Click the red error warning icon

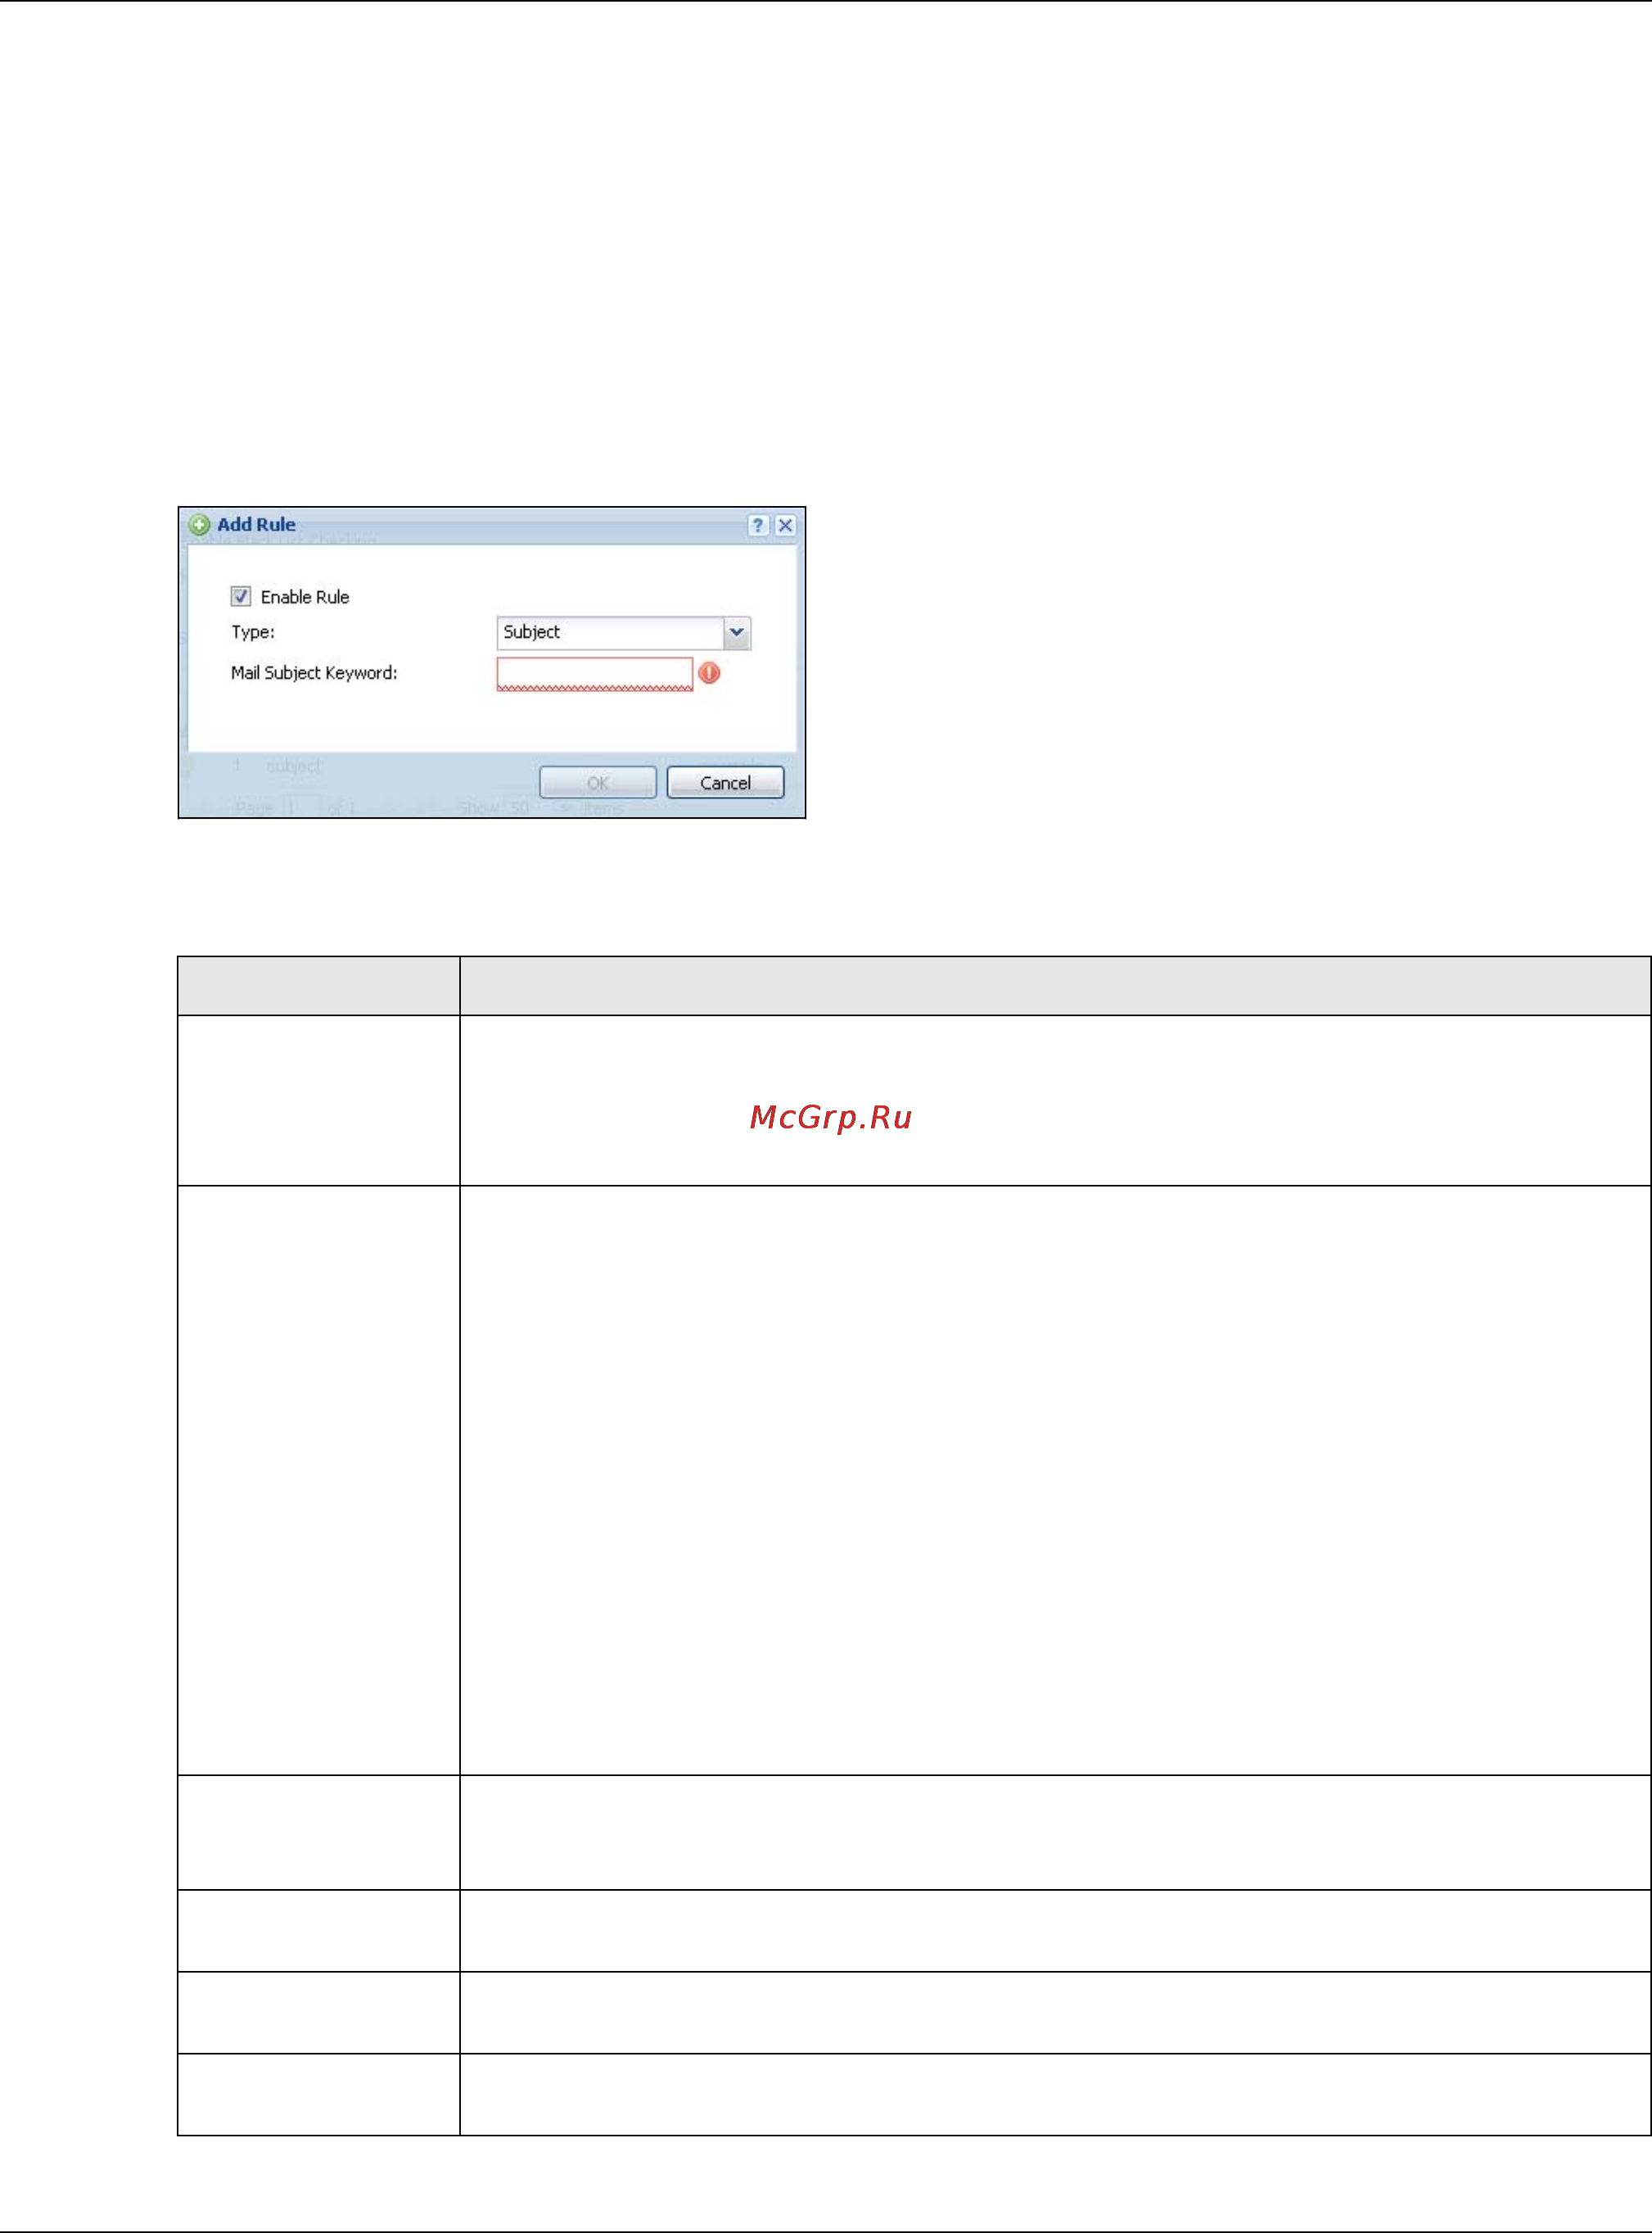pyautogui.click(x=709, y=673)
